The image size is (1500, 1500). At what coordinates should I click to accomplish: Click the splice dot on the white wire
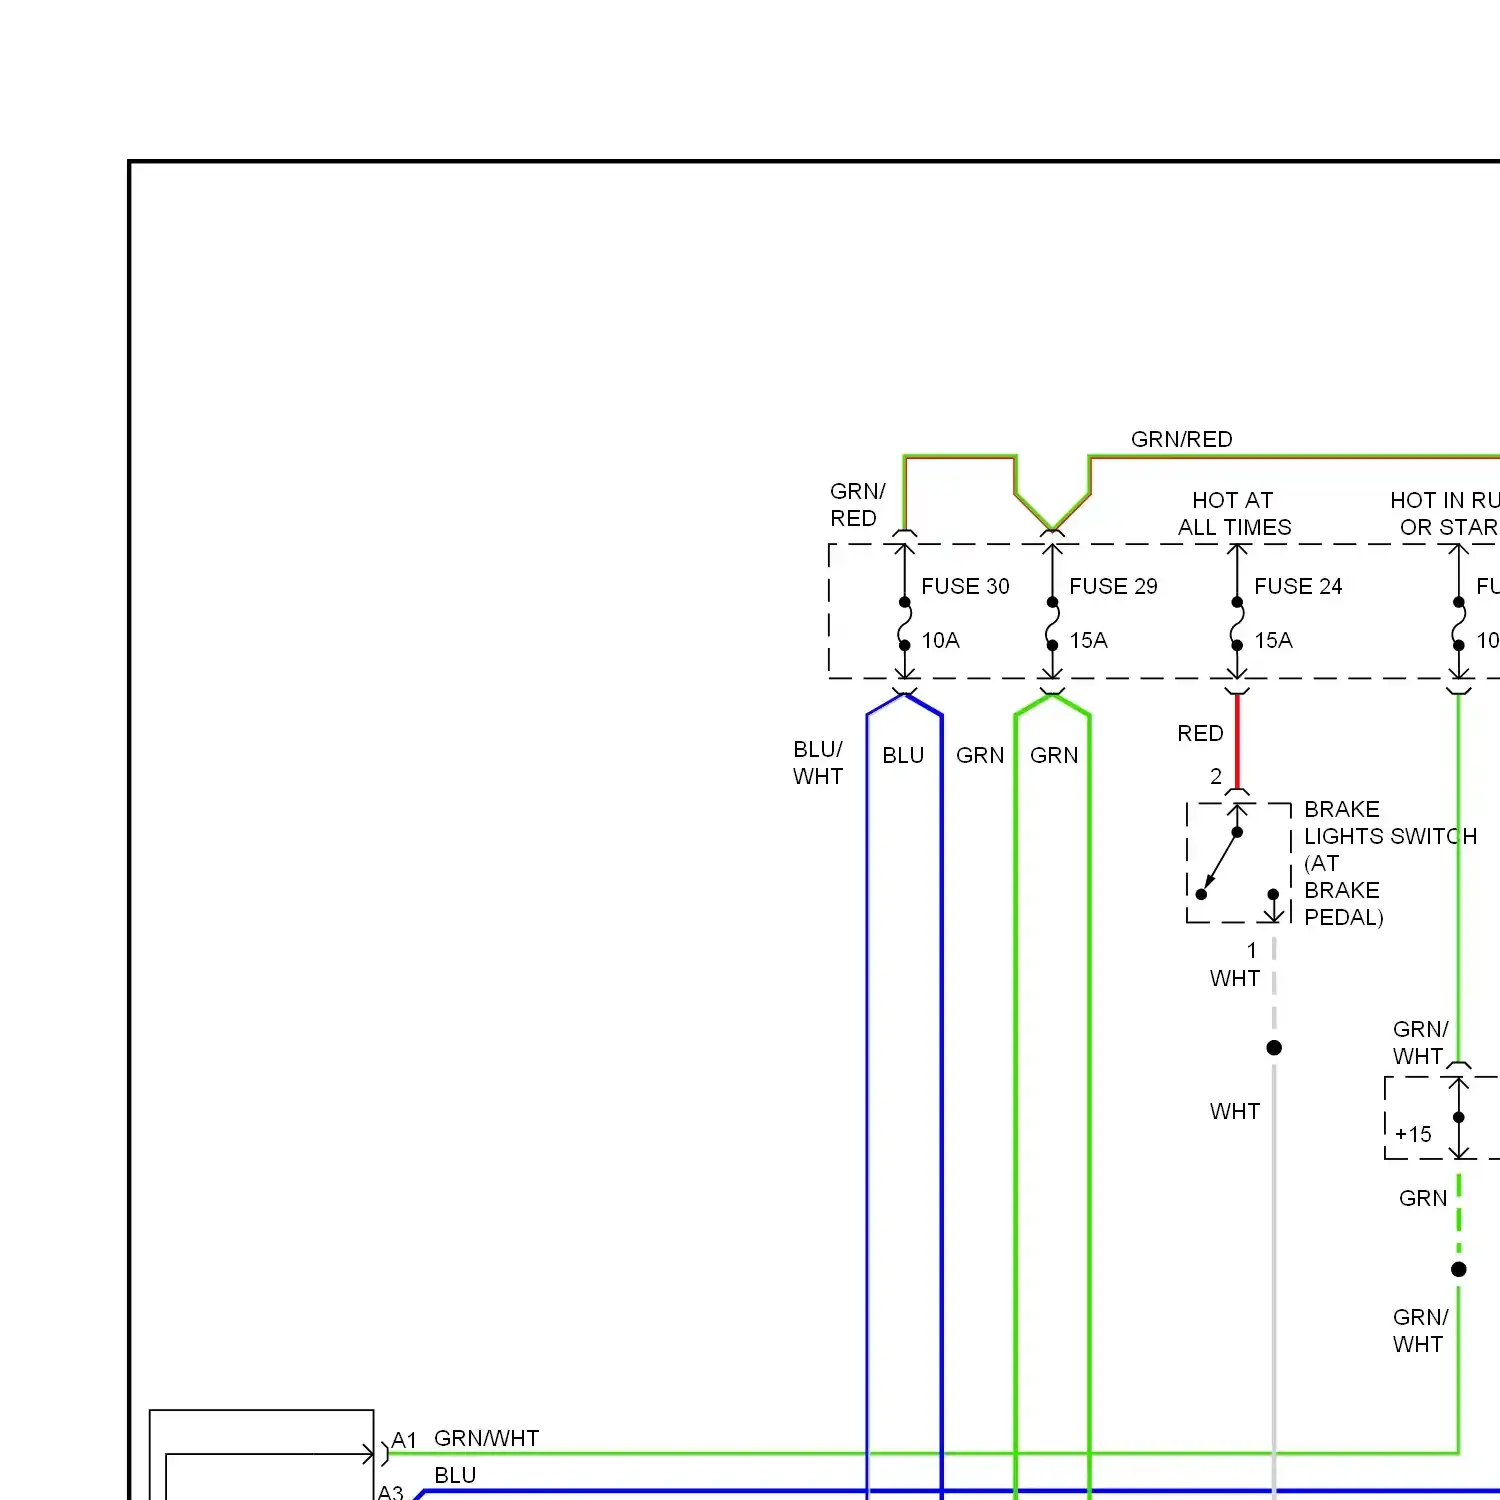(1274, 1048)
